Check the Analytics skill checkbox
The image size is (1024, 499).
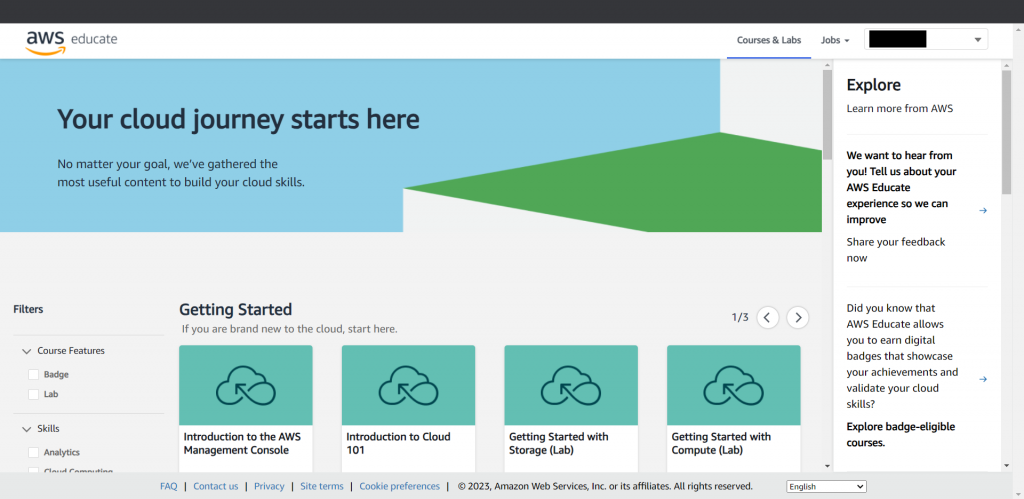[33, 452]
